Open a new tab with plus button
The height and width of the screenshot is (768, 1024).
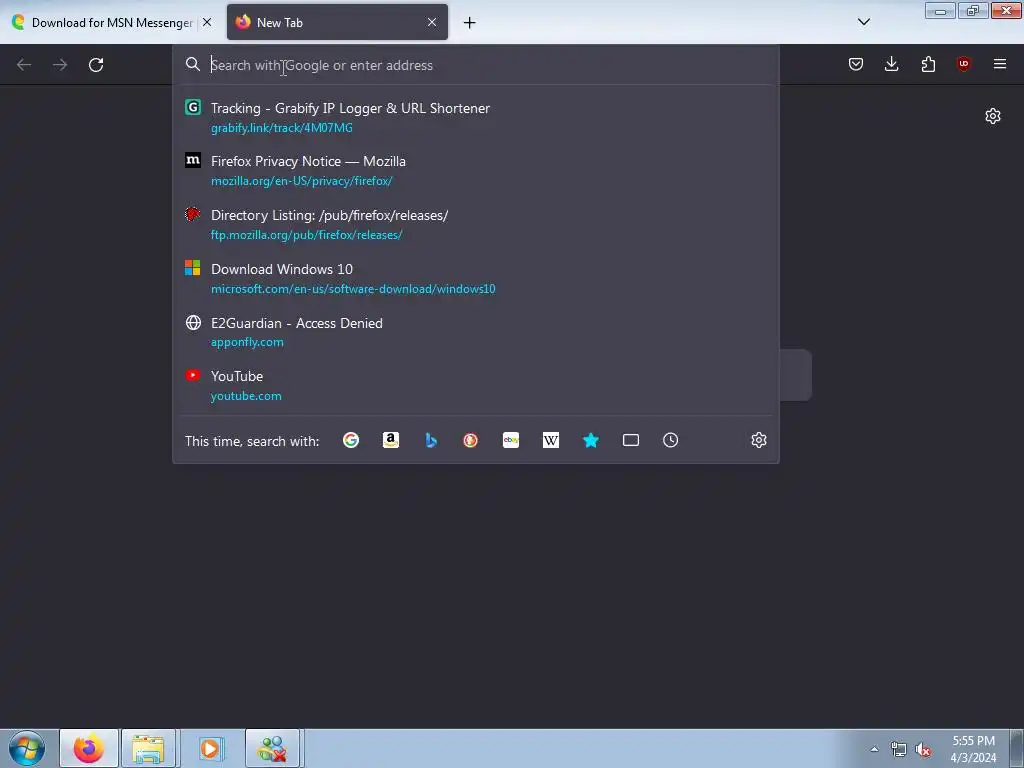pyautogui.click(x=470, y=23)
